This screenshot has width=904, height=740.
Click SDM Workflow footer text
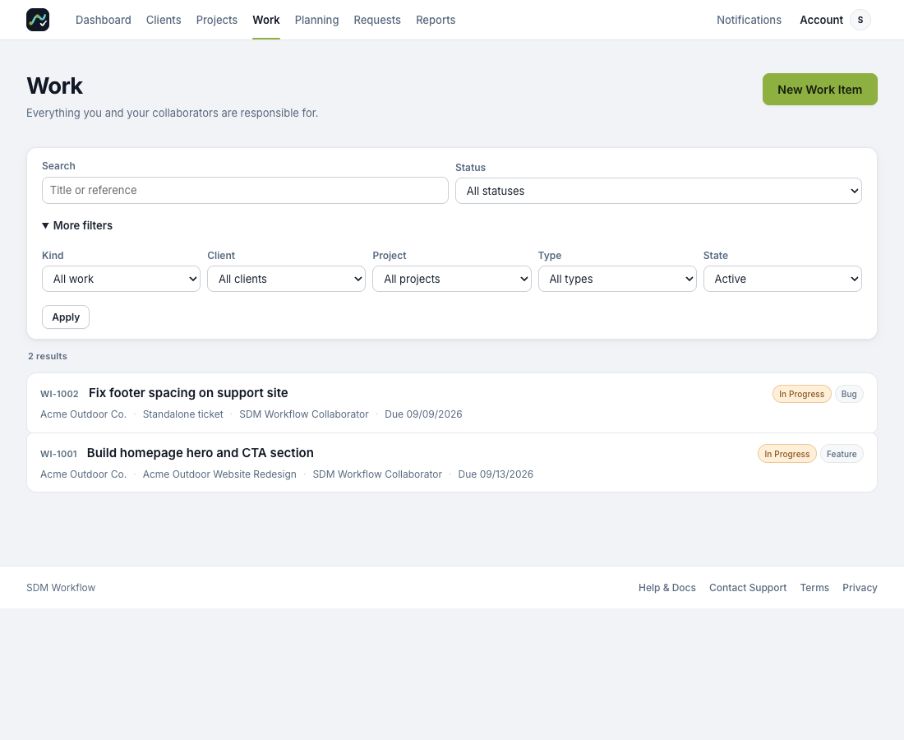(61, 587)
